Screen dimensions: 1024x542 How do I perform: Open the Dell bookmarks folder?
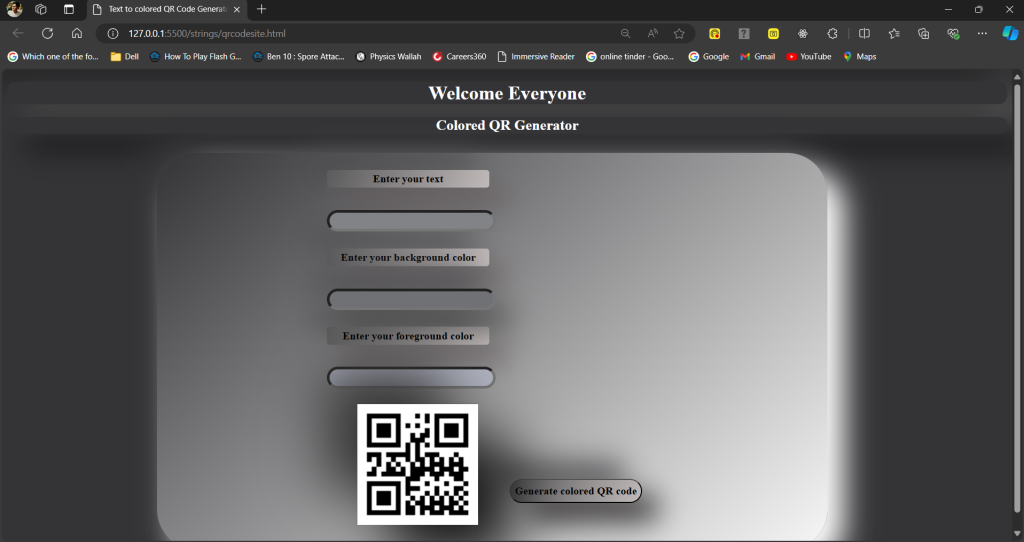(x=125, y=57)
